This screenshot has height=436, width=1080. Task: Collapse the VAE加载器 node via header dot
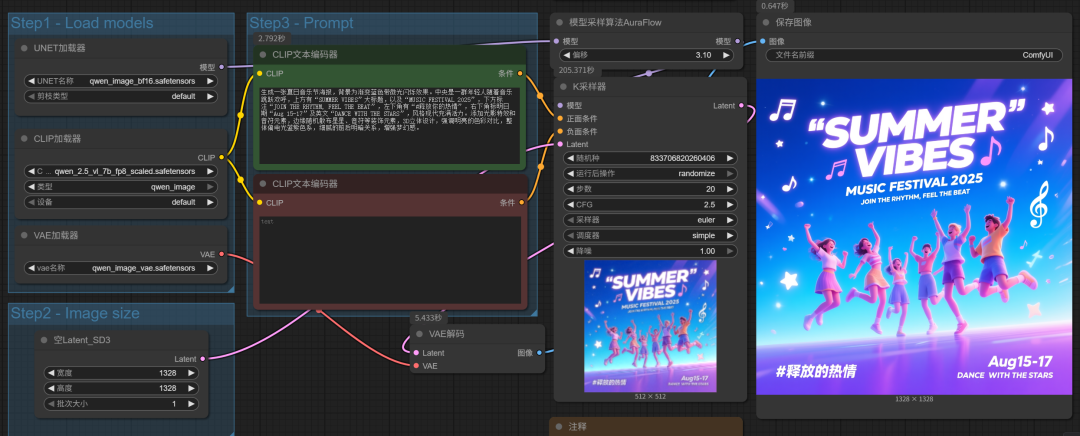(x=23, y=235)
